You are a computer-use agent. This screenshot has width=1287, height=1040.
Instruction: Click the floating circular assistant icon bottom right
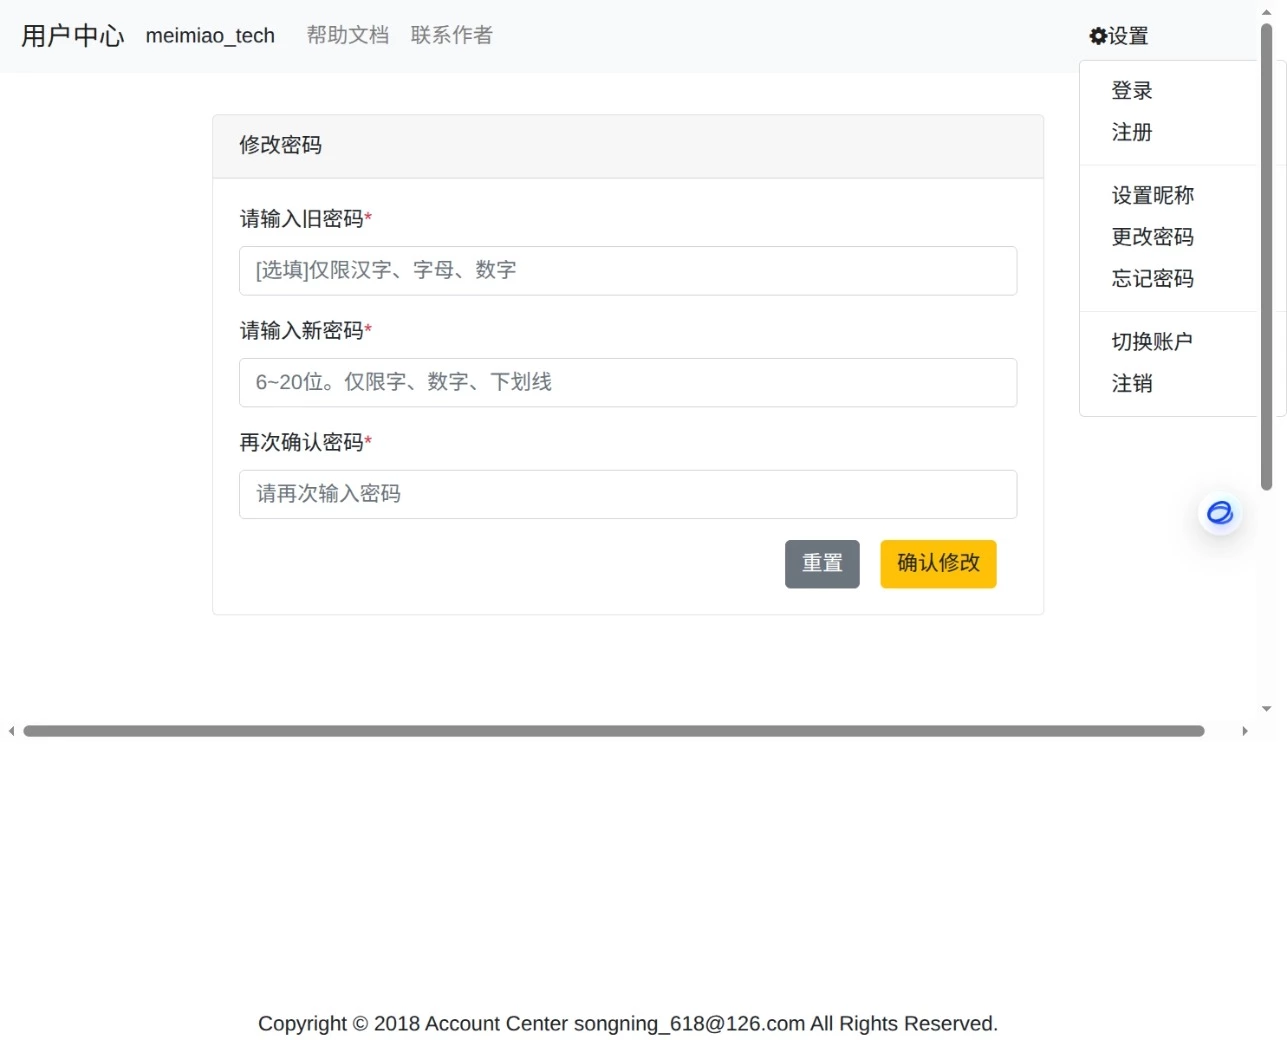point(1219,512)
